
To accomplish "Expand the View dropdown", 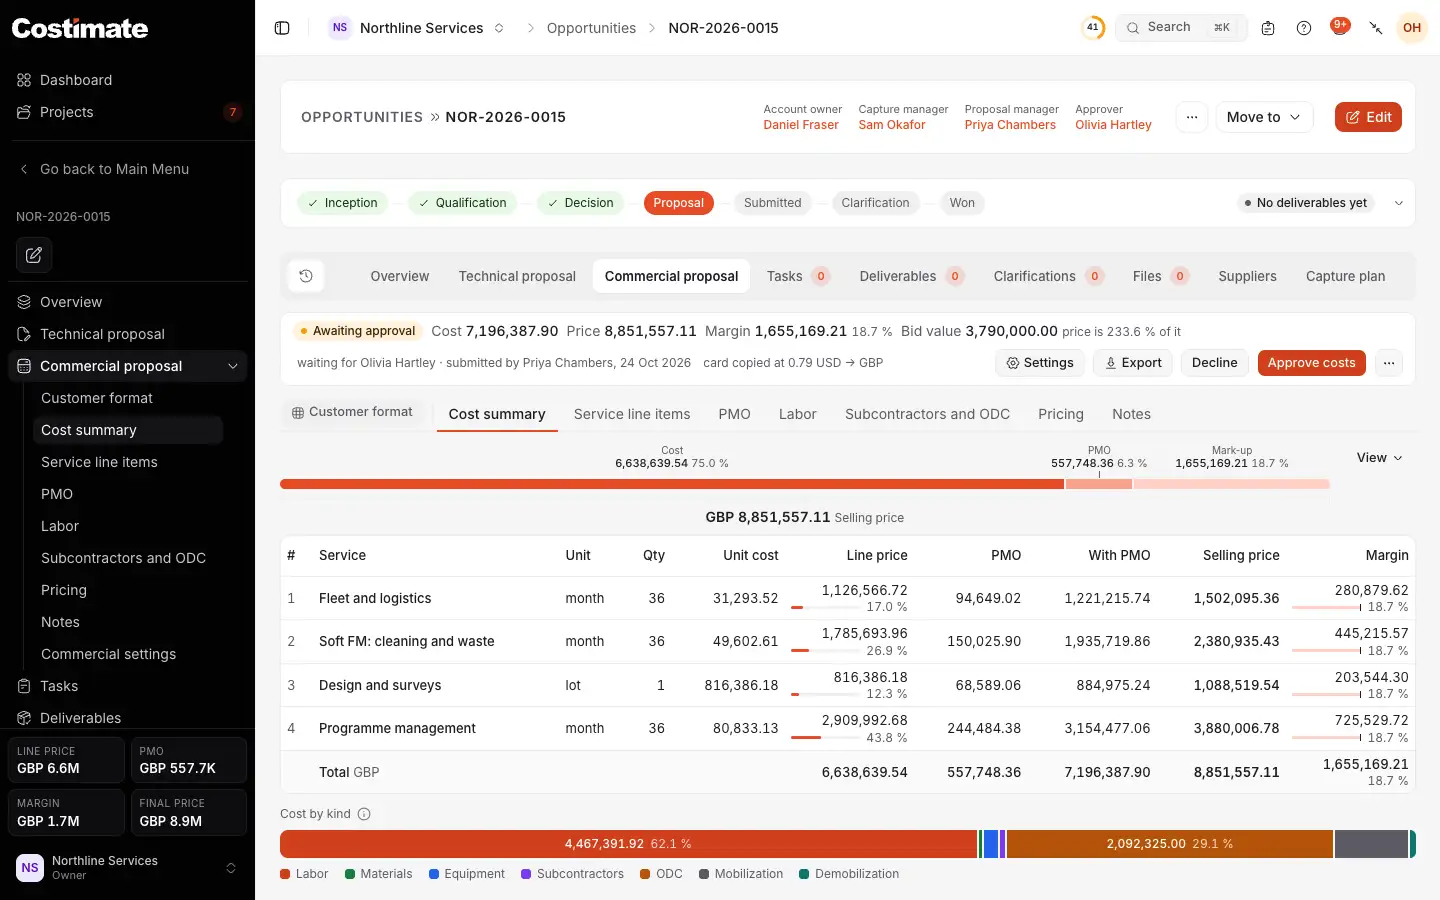I will [1379, 458].
